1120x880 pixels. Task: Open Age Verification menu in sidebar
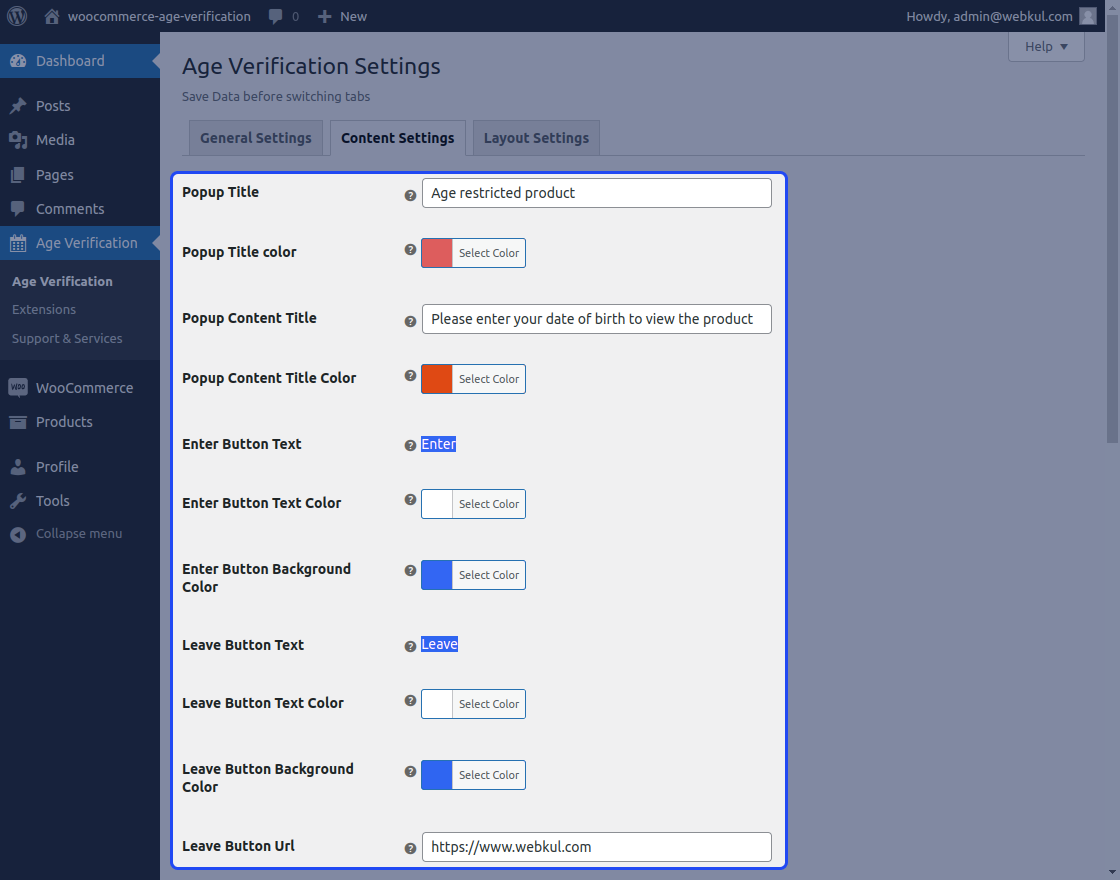click(86, 243)
